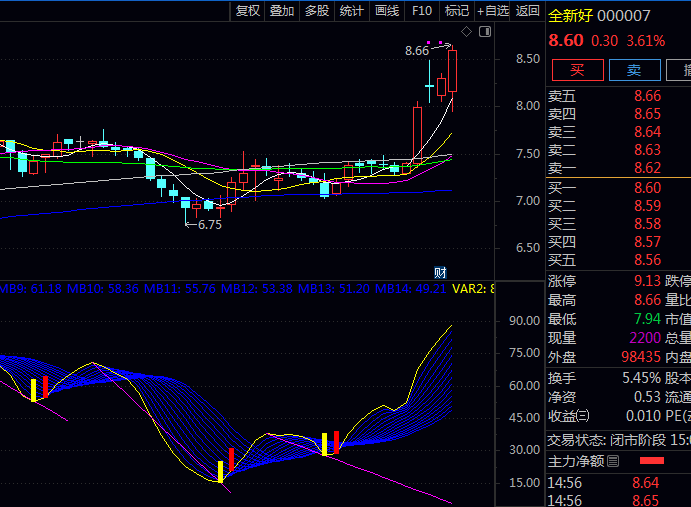Open the 叠加 overlay option
This screenshot has height=507, width=691.
[x=282, y=11]
